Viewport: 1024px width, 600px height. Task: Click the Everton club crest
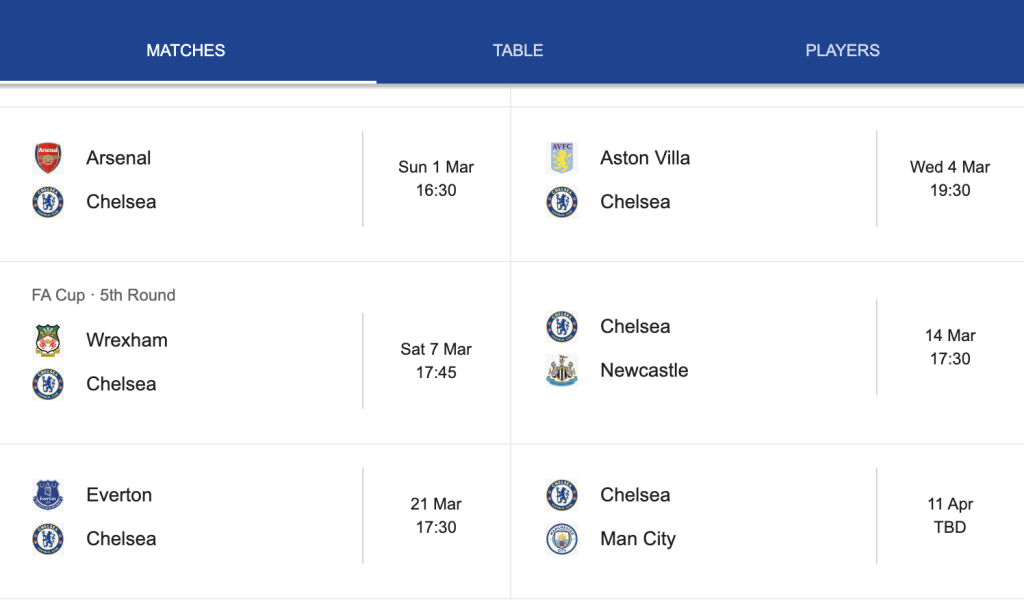(x=47, y=494)
